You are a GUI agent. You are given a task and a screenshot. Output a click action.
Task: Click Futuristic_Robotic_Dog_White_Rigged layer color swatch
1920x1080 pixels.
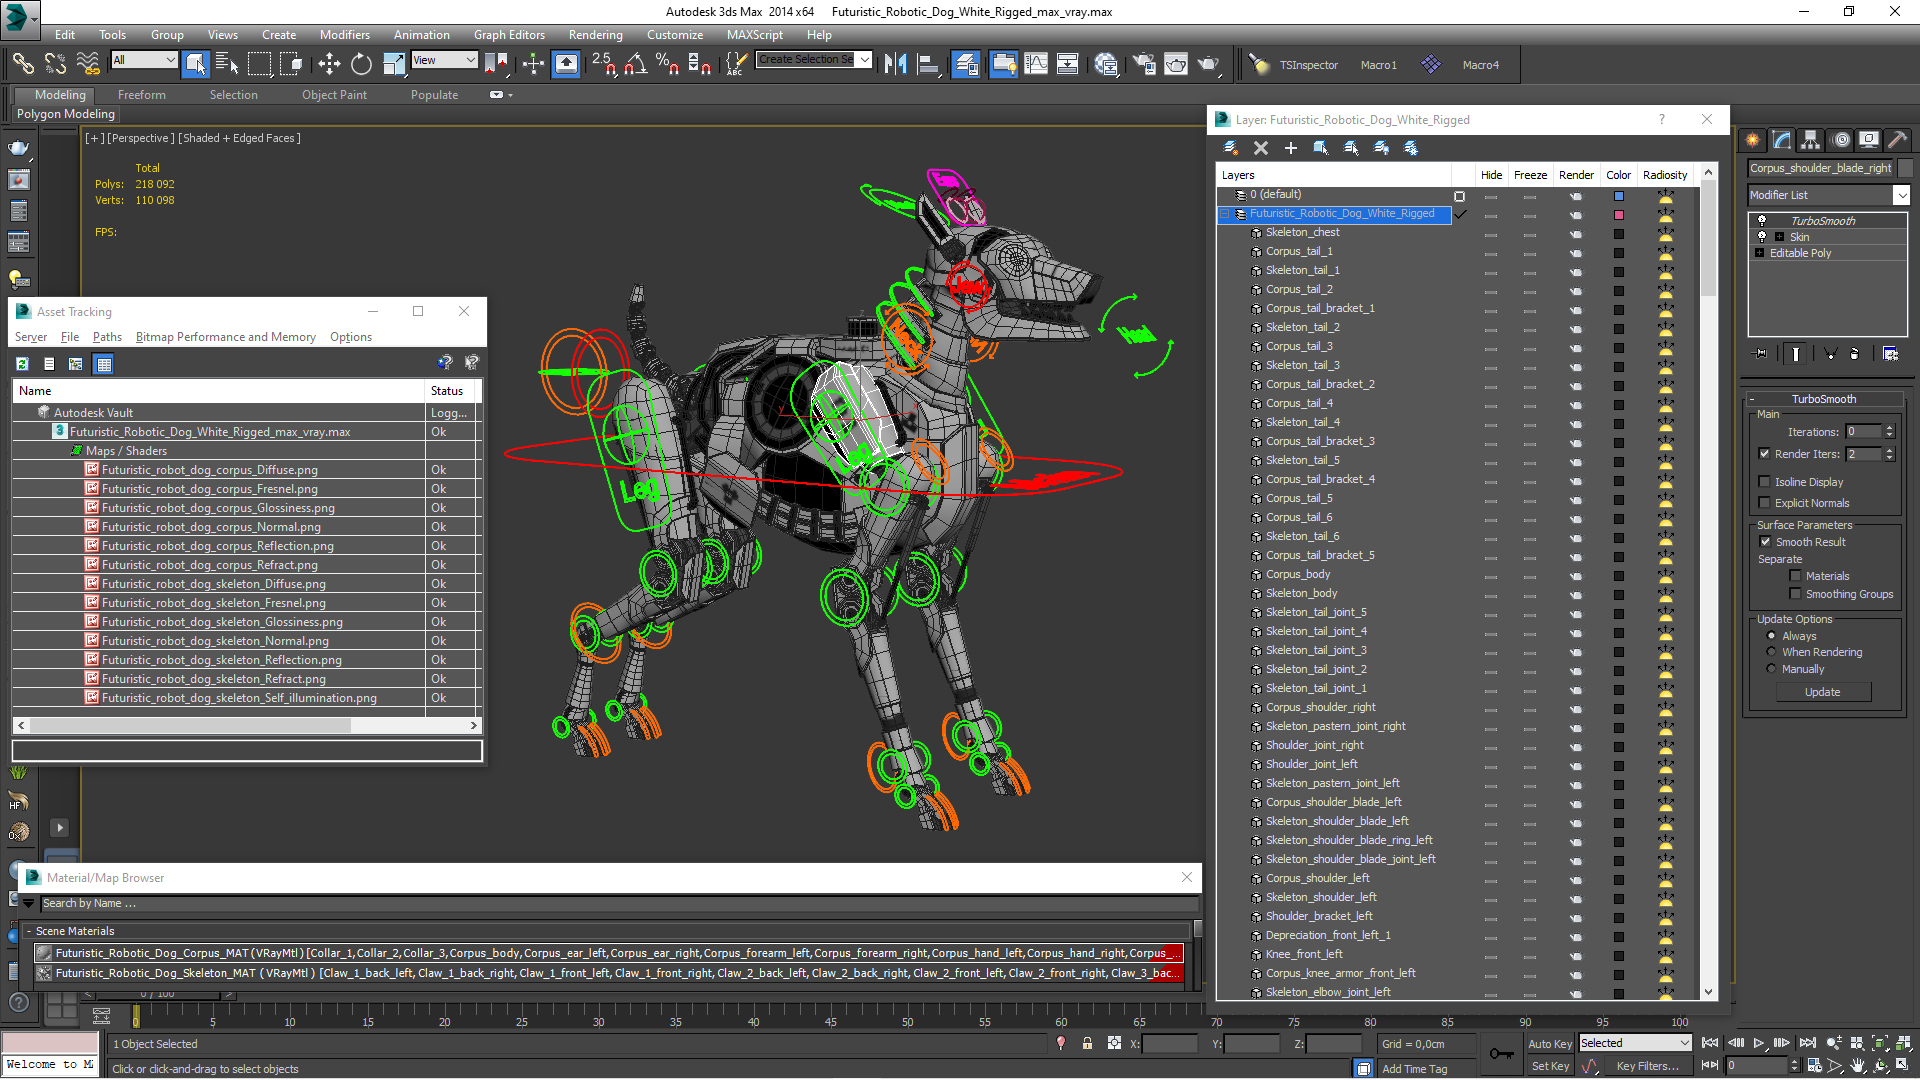coord(1618,214)
